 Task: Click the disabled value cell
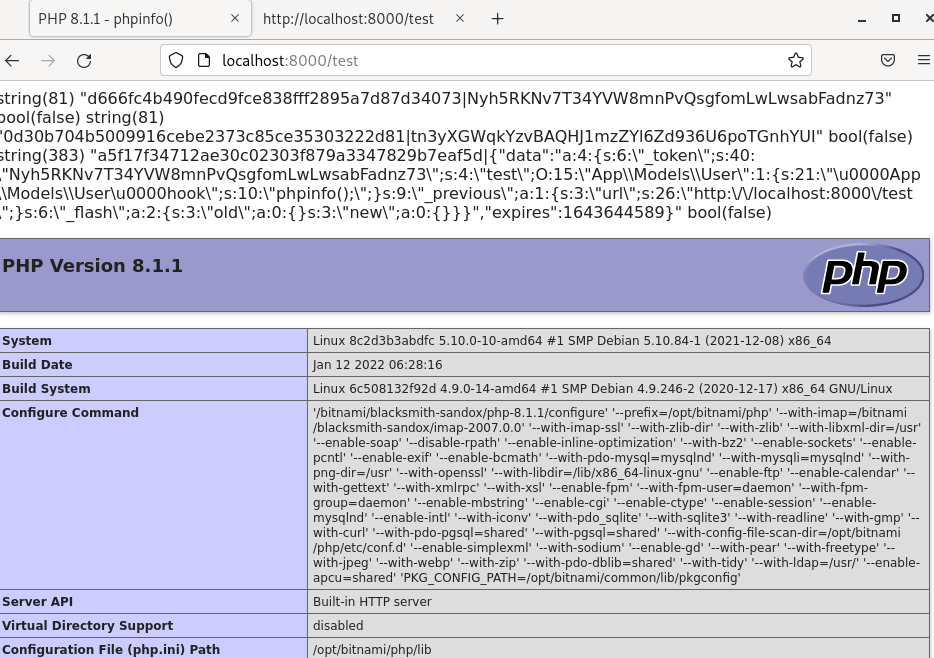click(618, 625)
